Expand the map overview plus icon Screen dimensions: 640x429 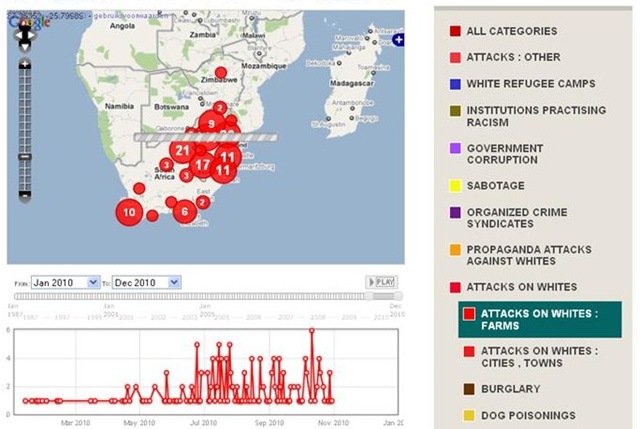coord(398,40)
